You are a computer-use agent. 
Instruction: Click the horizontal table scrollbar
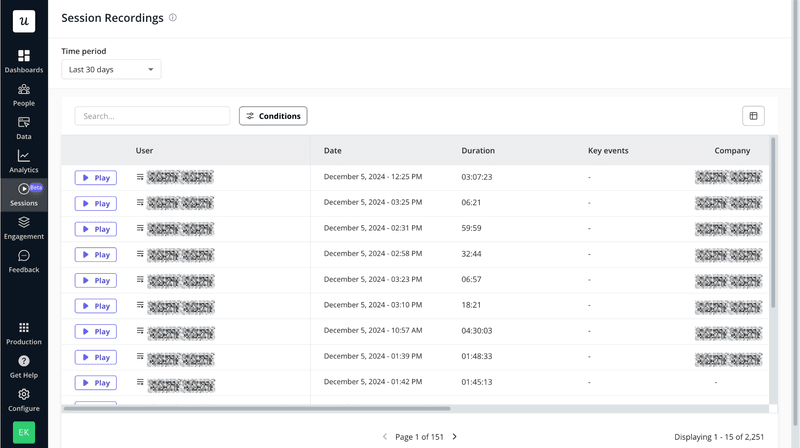256,408
